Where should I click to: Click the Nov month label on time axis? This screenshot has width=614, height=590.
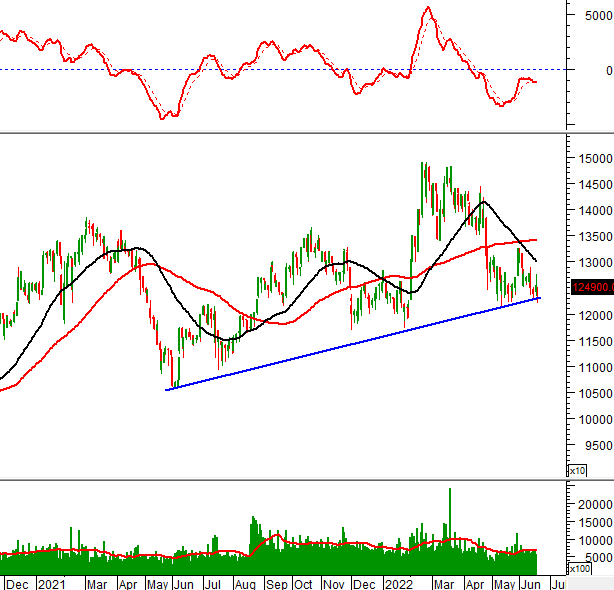click(335, 582)
